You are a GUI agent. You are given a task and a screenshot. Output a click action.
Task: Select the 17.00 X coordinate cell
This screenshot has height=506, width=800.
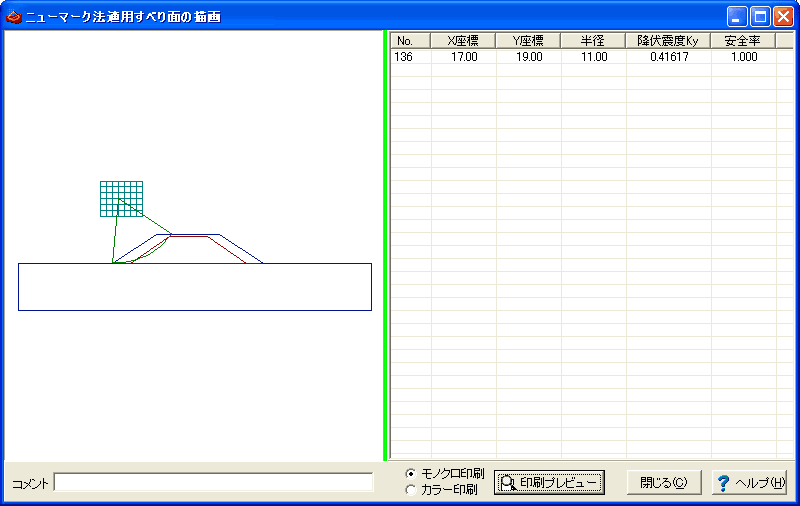click(464, 57)
